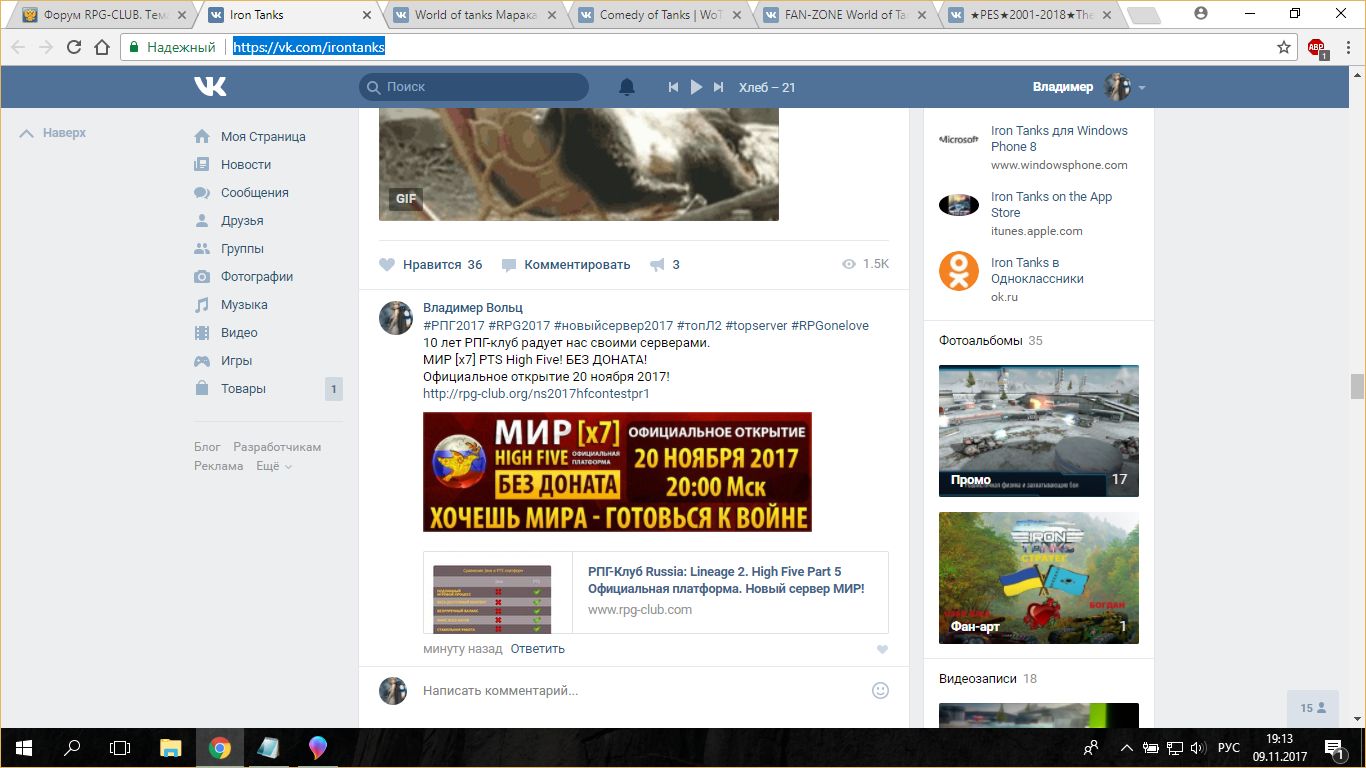Open Iron Tanks в Одноклассники link
Screen dimensions: 1366x768
1037,271
